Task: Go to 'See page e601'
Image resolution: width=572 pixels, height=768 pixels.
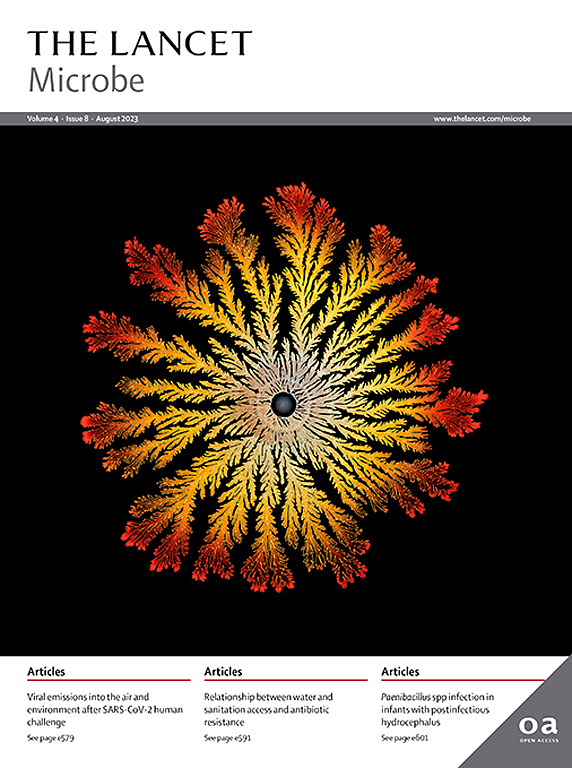Action: click(405, 738)
